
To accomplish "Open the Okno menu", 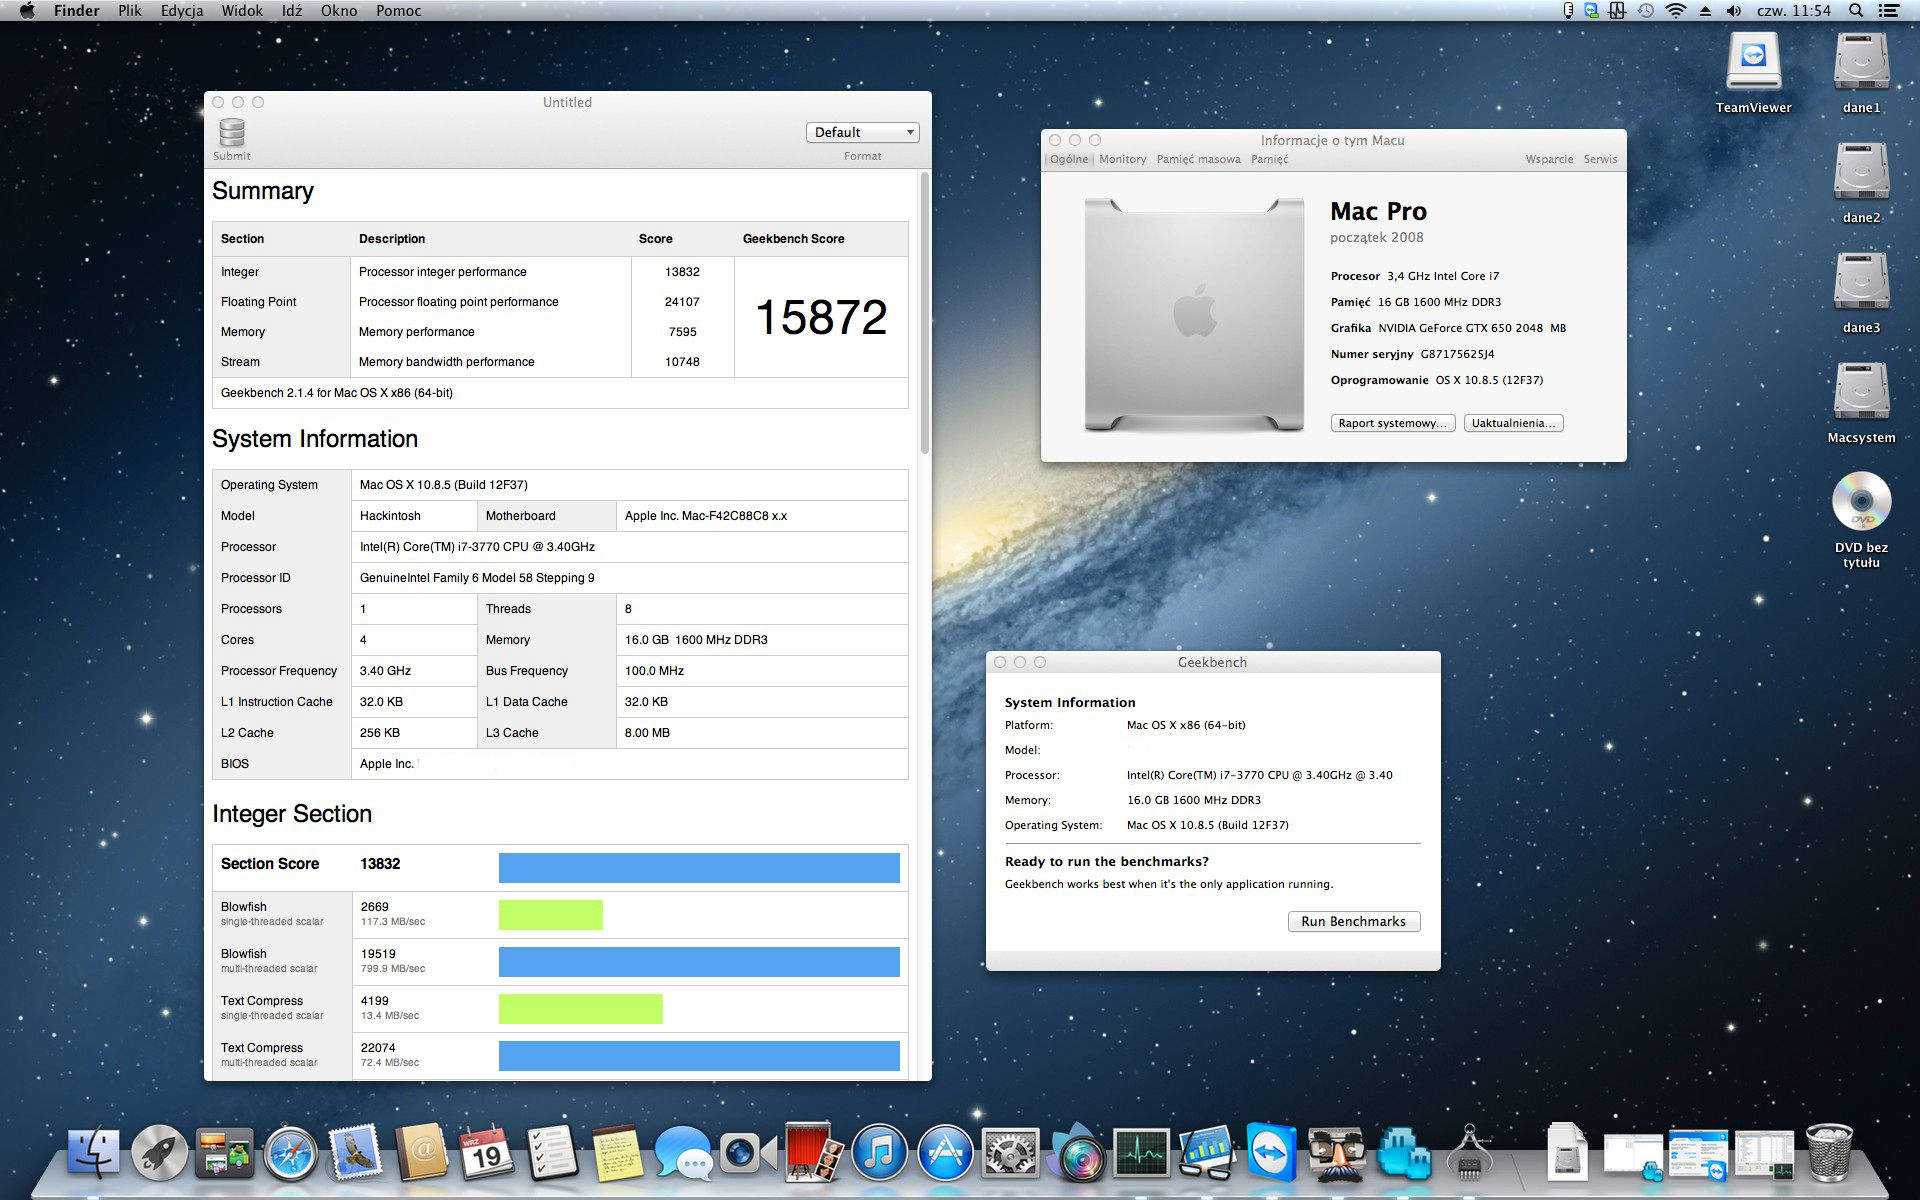I will tap(339, 11).
